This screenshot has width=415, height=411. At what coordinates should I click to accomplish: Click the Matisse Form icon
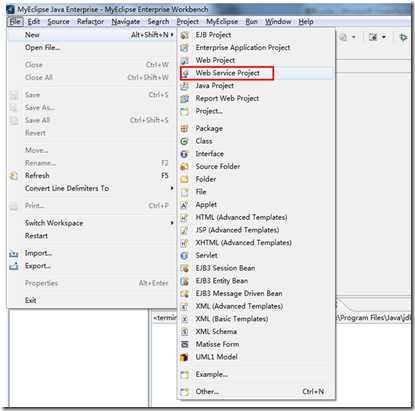(x=184, y=344)
